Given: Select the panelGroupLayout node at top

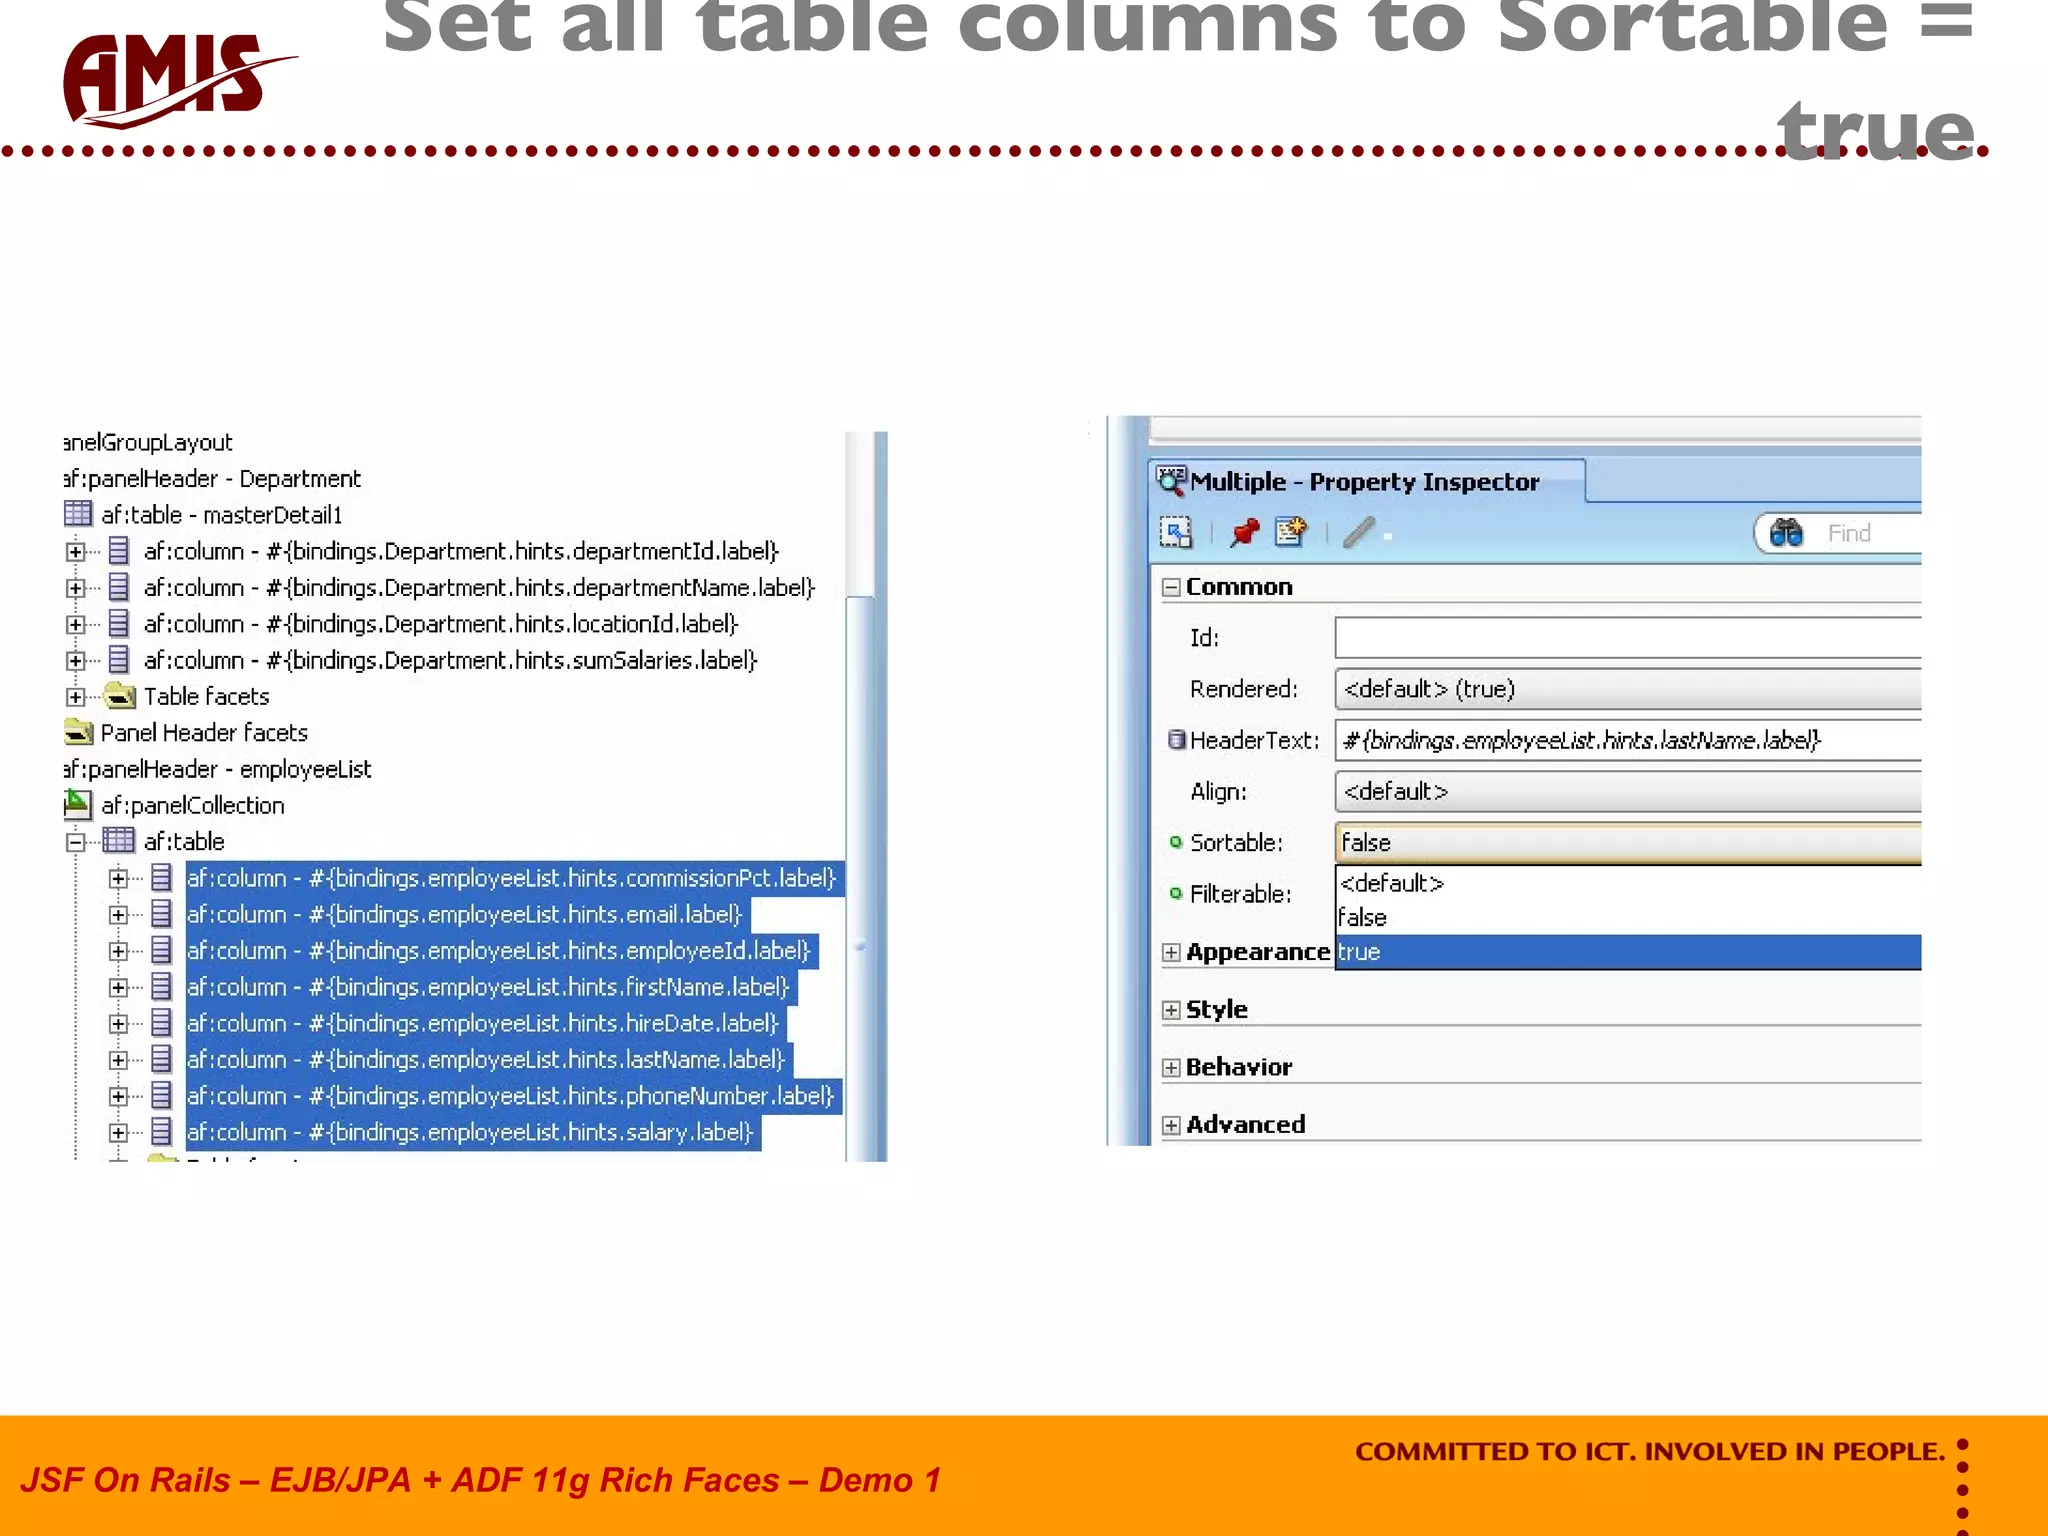Looking at the screenshot, I should click(x=148, y=442).
